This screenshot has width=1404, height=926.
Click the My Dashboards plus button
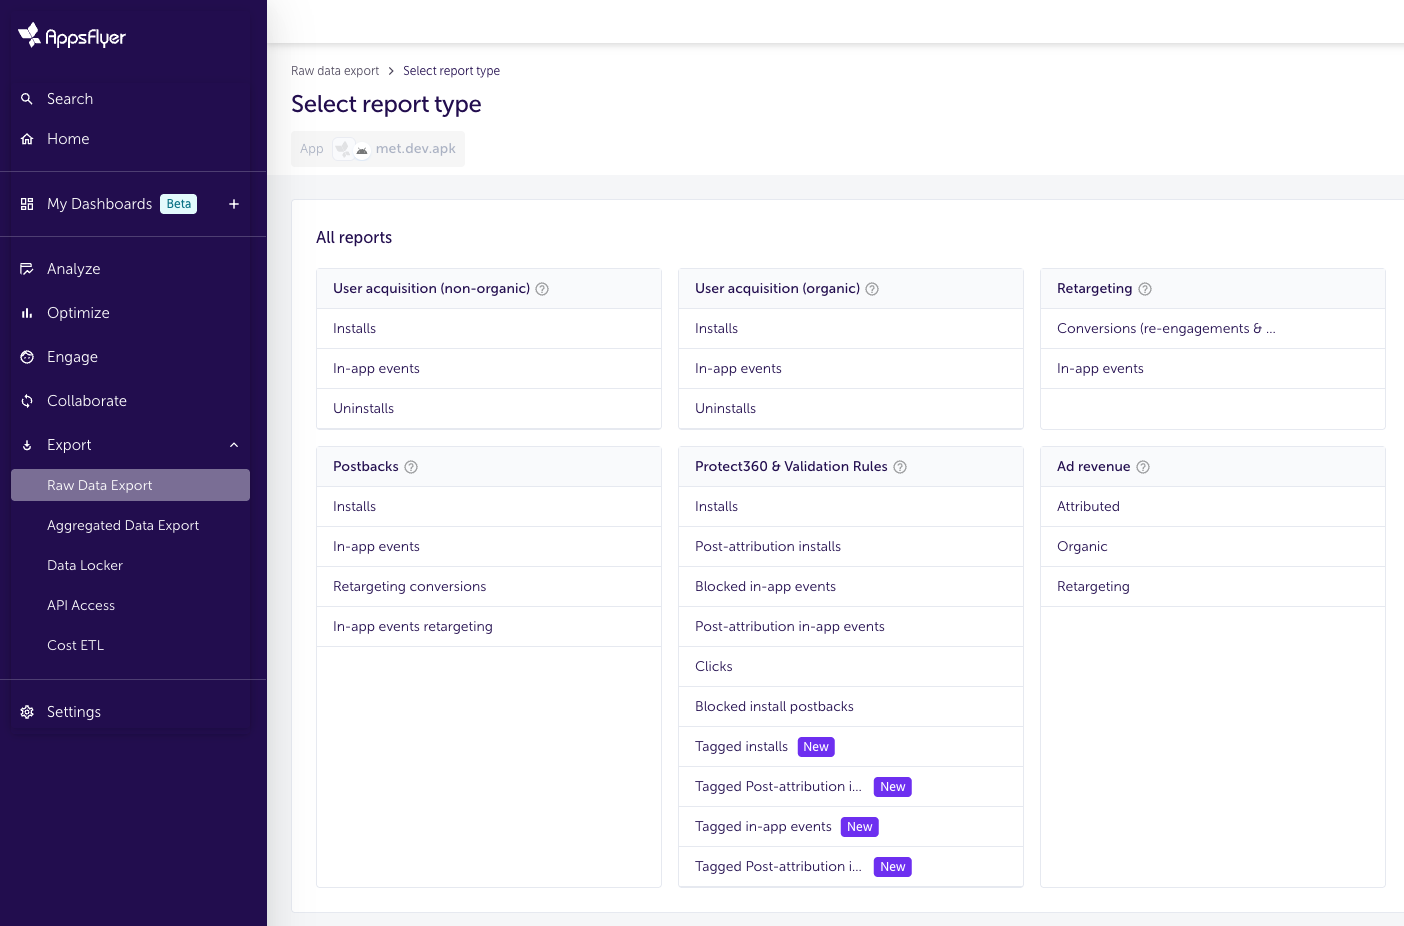[x=234, y=204]
